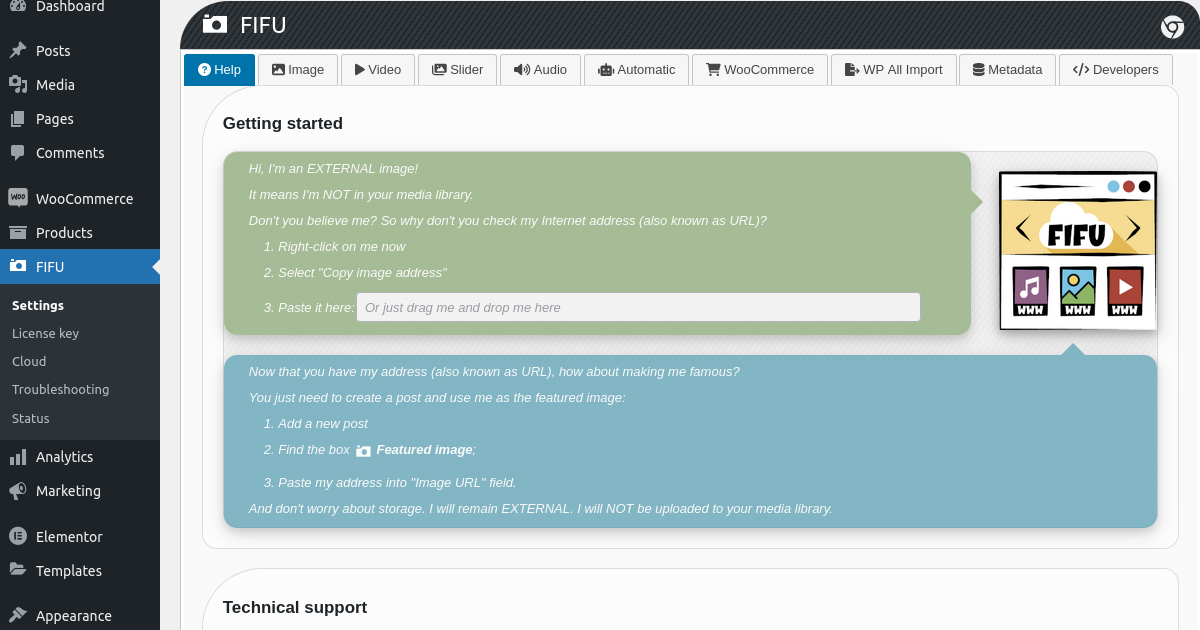The height and width of the screenshot is (630, 1200).
Task: Open FIFU Settings submenu link
Action: 38,306
